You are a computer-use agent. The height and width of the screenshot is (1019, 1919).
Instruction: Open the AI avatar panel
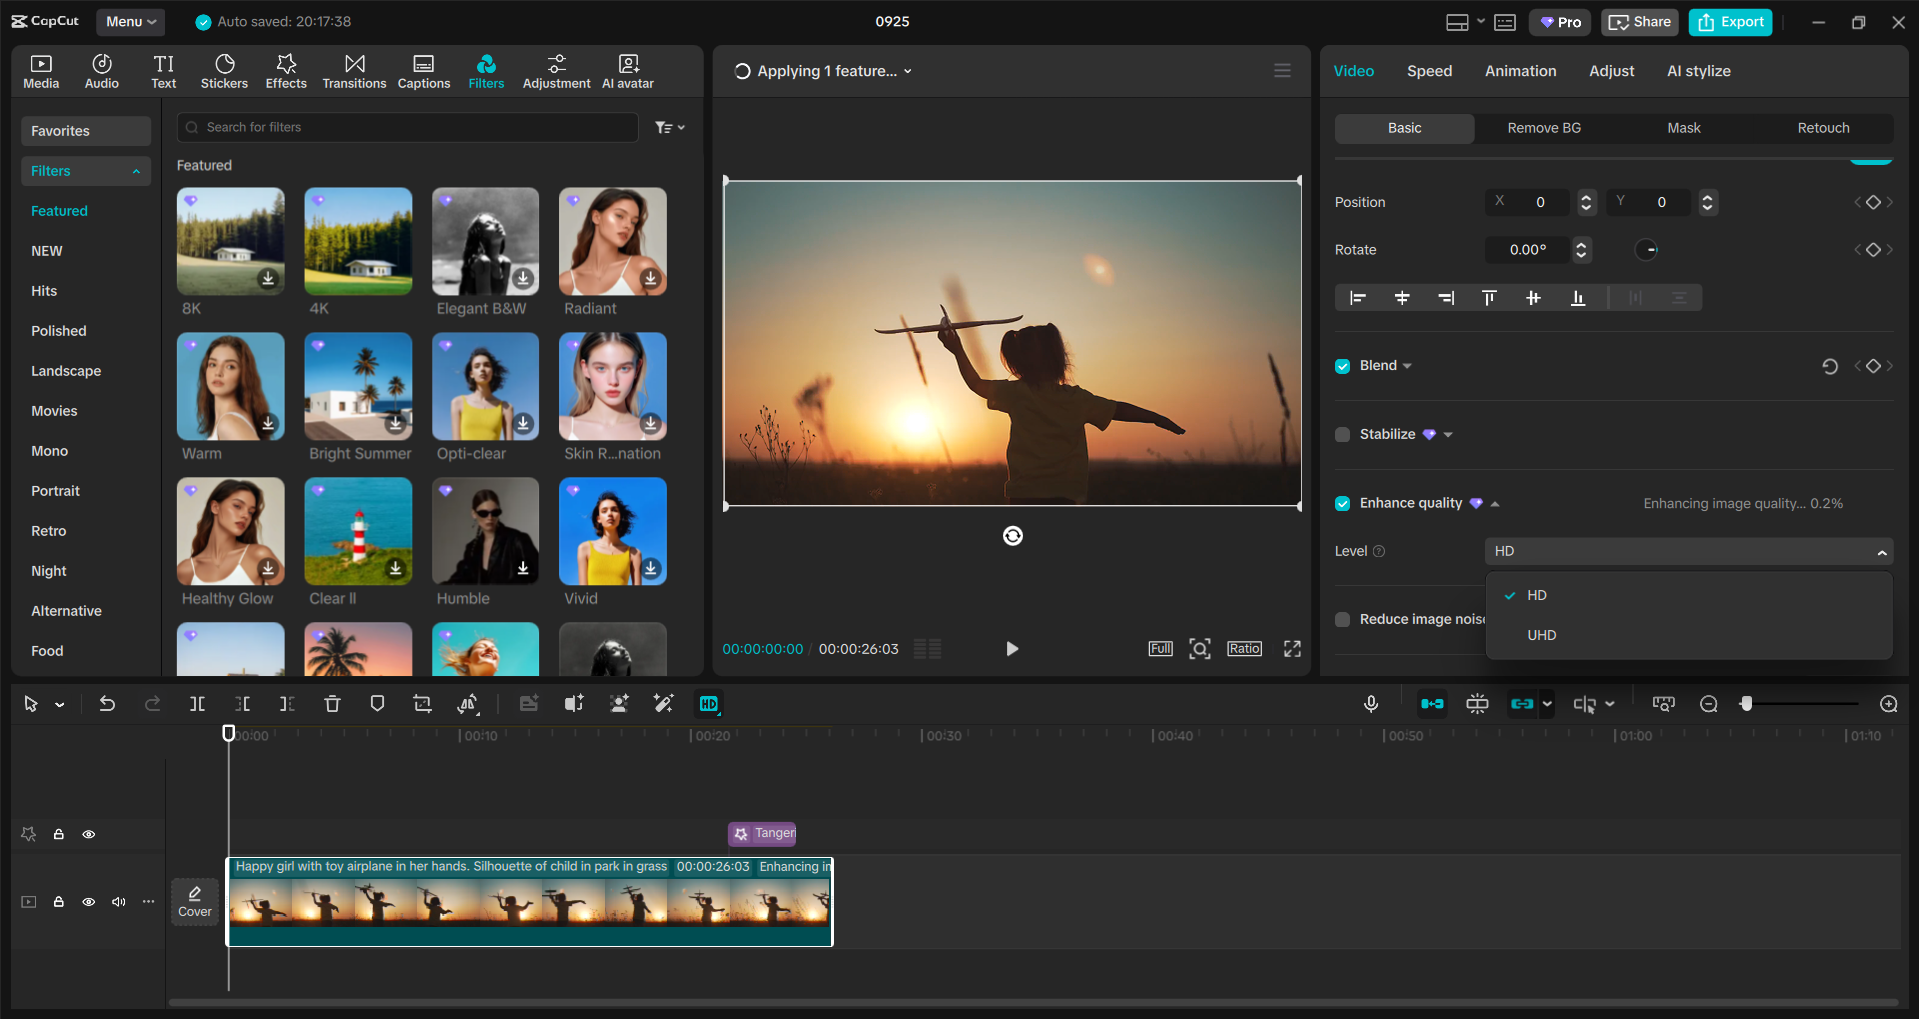click(627, 70)
